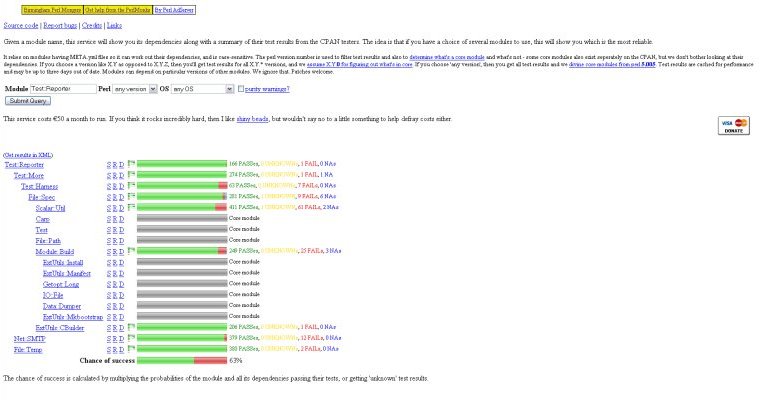The width and height of the screenshot is (760, 400).
Task: Click the flag icon in ExtUtils::CBuilder row
Action: point(131,327)
